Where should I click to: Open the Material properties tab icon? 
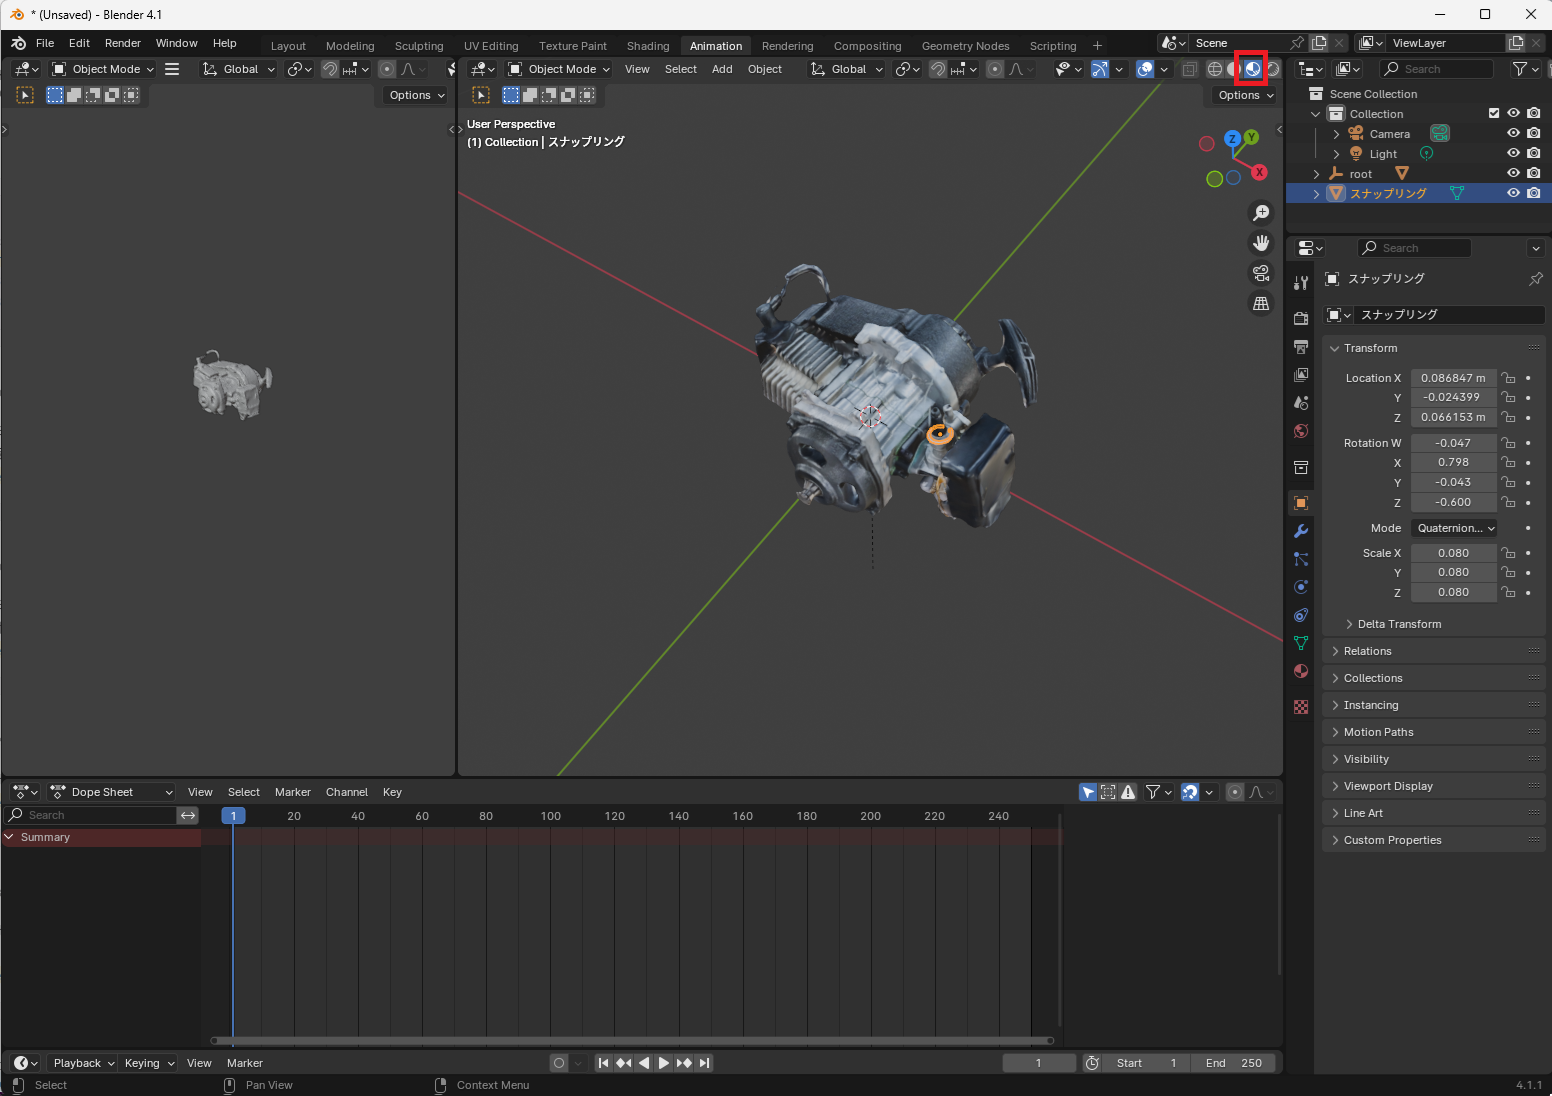tap(1301, 671)
